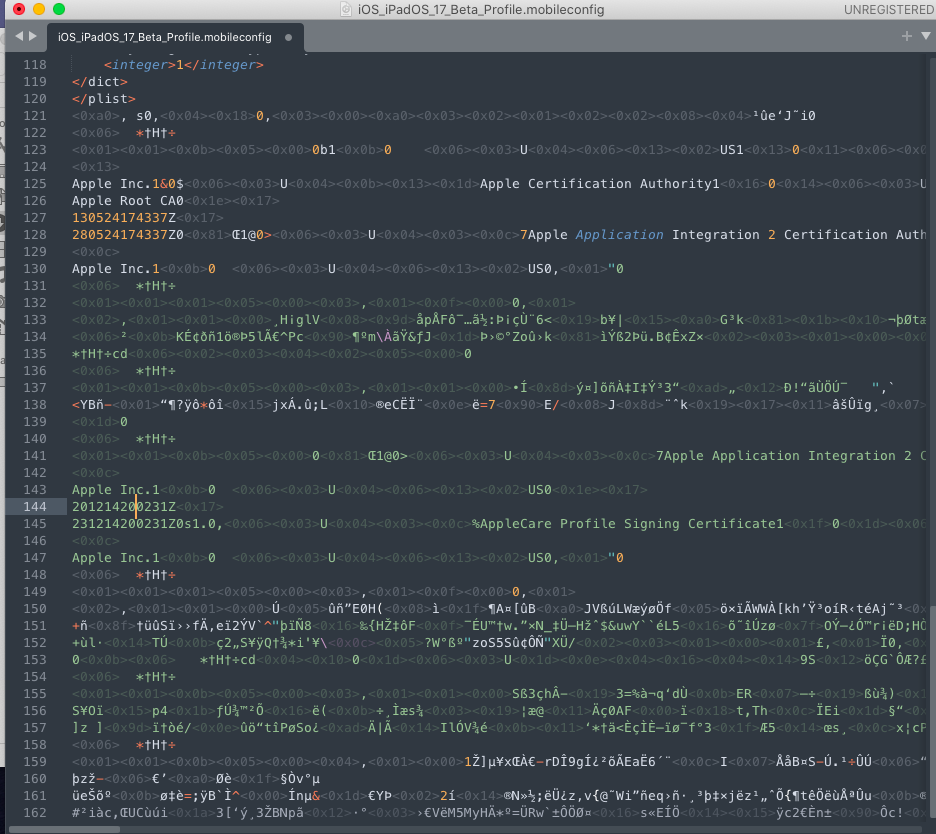The image size is (936, 834).
Task: Click the 'S¥Oï' text on line 156
Action: point(88,711)
